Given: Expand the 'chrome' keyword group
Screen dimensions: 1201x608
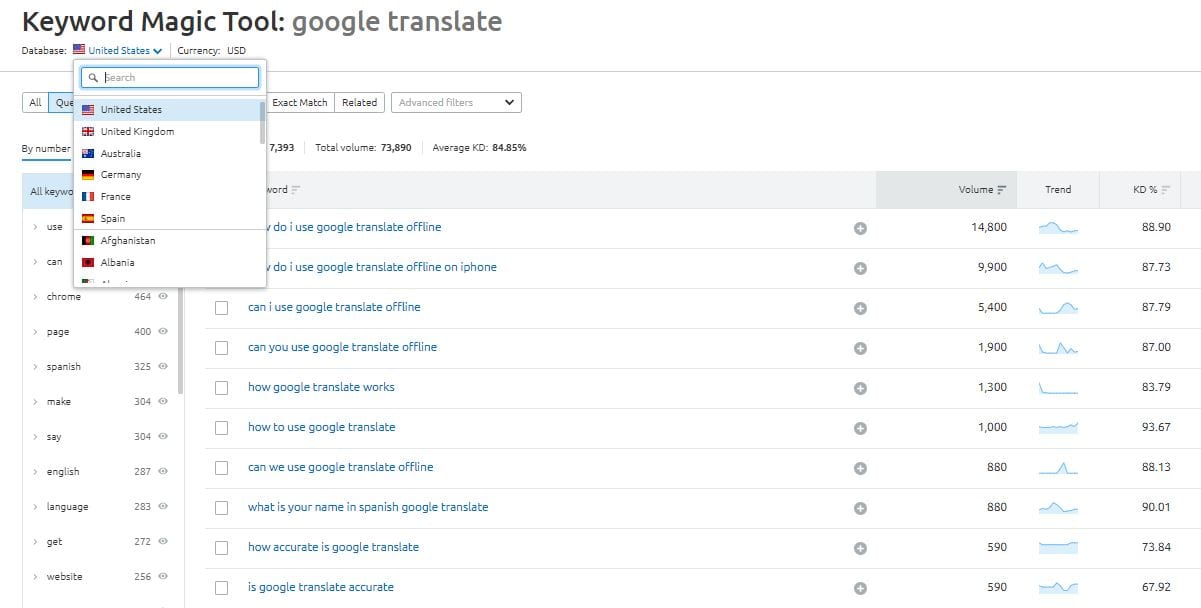Looking at the screenshot, I should (x=35, y=297).
